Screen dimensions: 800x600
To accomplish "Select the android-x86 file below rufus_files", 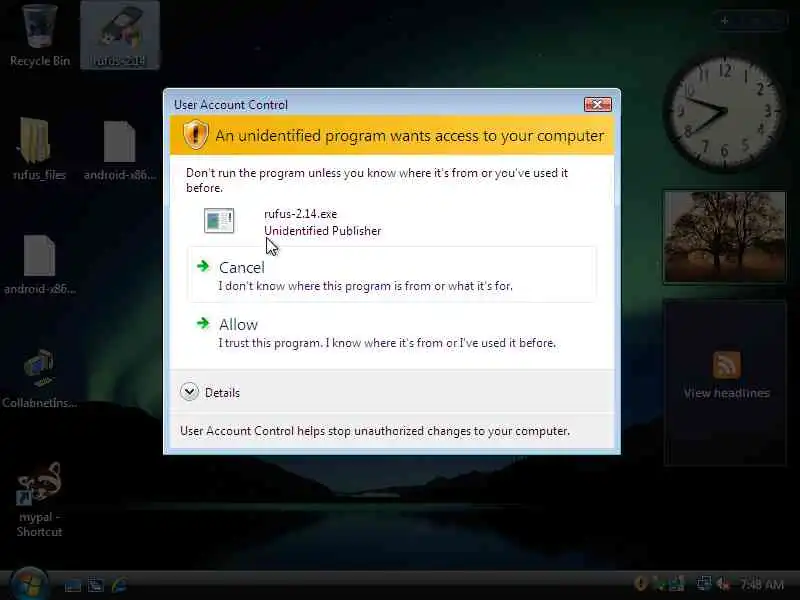I will [39, 265].
